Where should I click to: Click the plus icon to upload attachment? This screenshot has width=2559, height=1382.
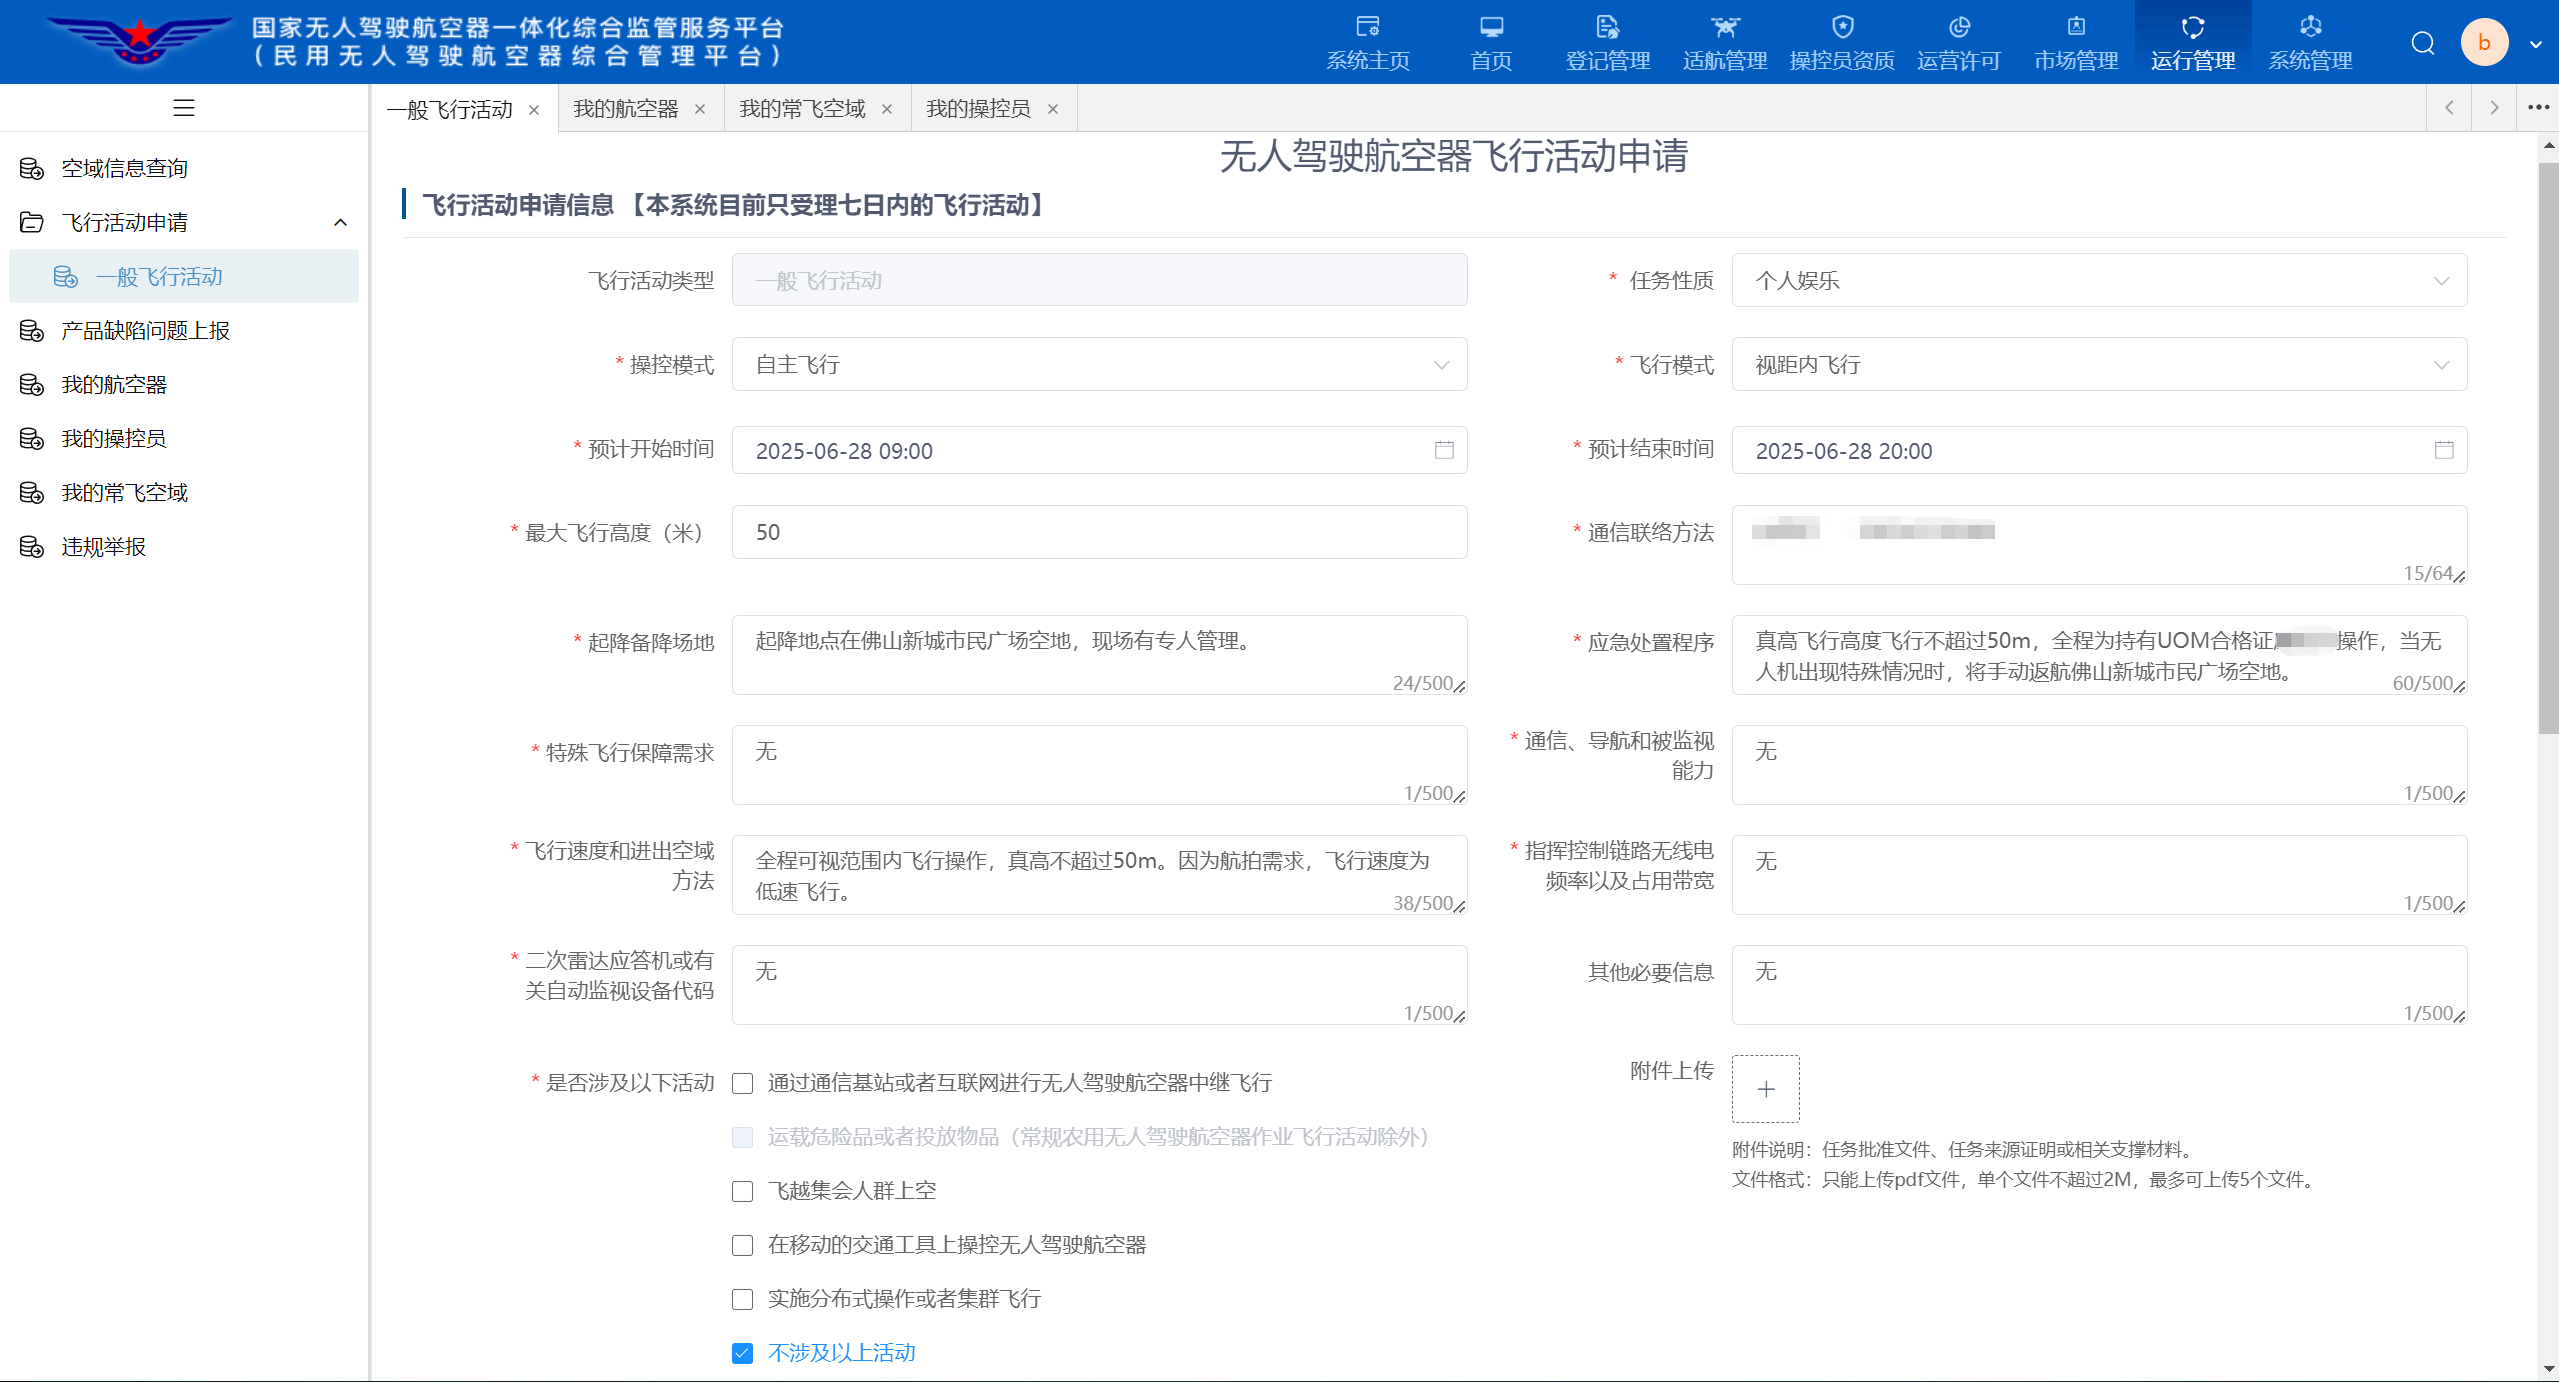coord(1765,1089)
